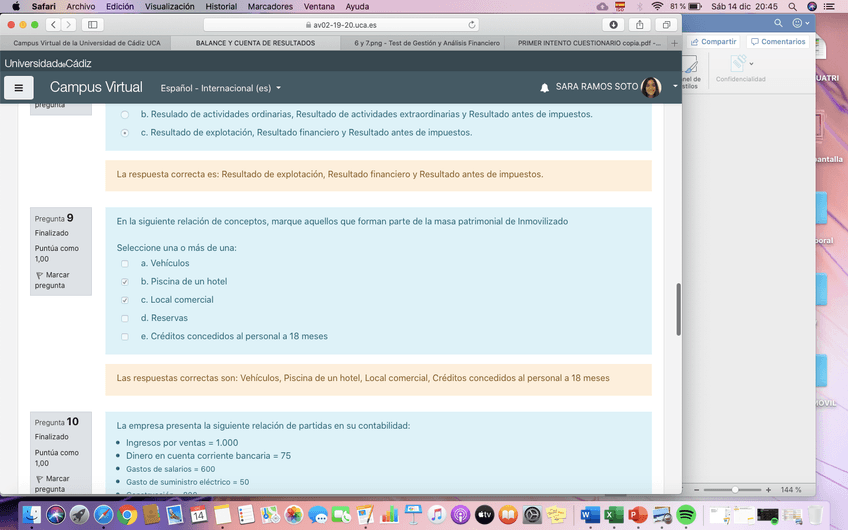Open Microsoft Word from the Dock
Viewport: 848px width, 530px height.
point(590,514)
